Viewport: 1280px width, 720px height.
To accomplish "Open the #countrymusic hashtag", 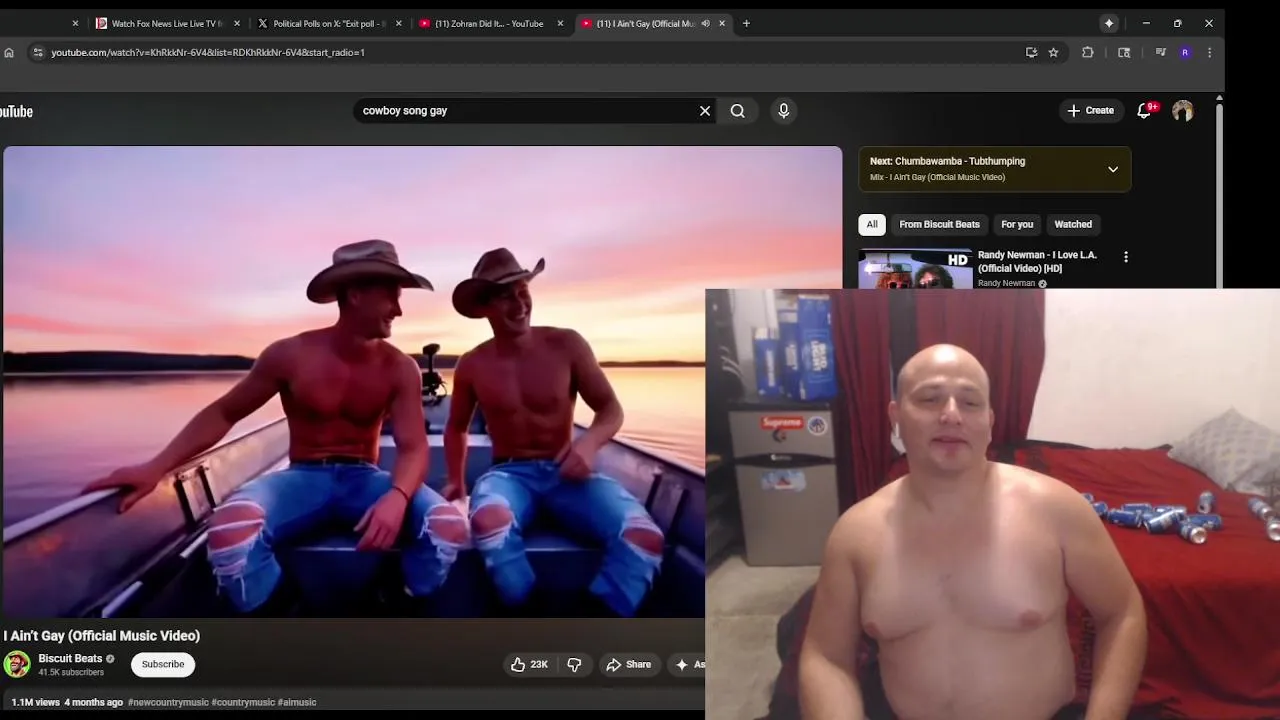I will click(x=243, y=702).
